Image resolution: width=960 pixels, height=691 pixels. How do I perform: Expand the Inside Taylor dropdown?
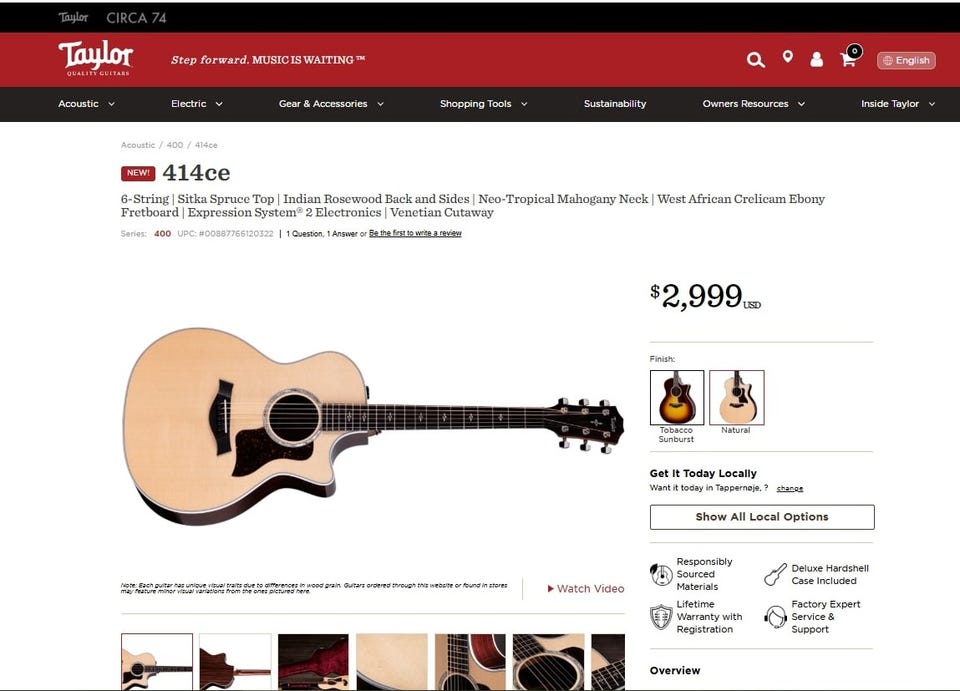point(898,104)
